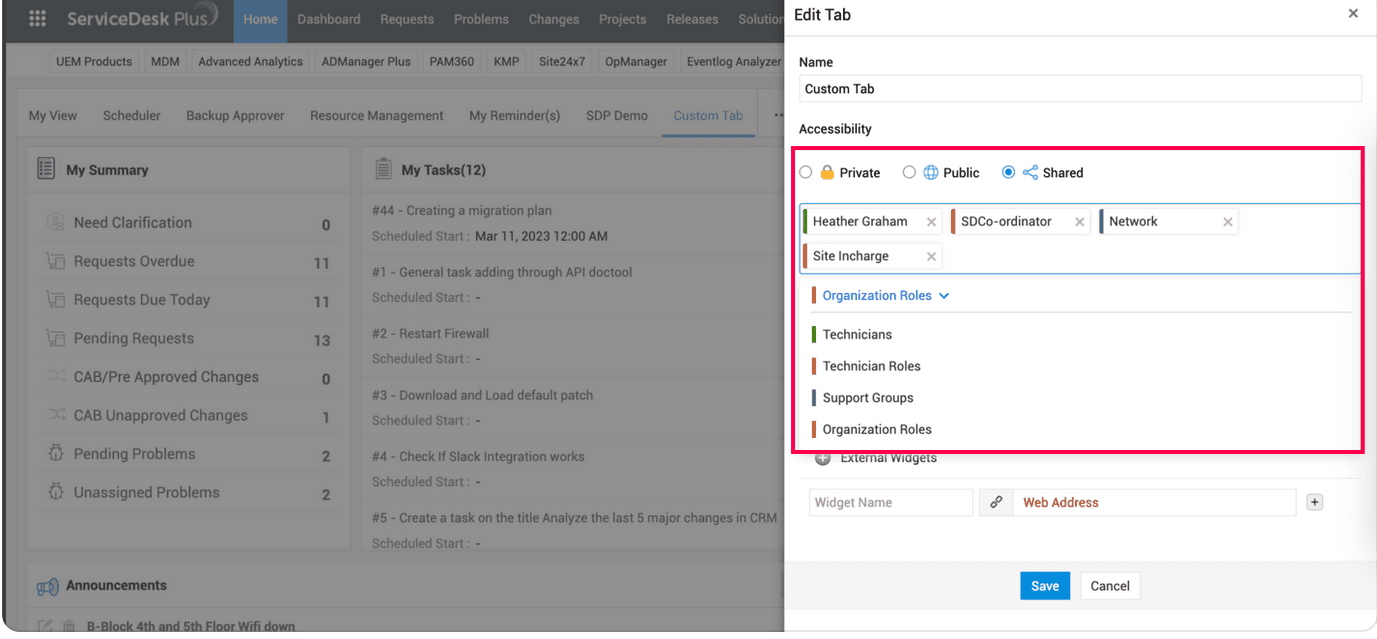This screenshot has width=1377, height=639.
Task: Open the Dashboard menu
Action: click(x=328, y=19)
